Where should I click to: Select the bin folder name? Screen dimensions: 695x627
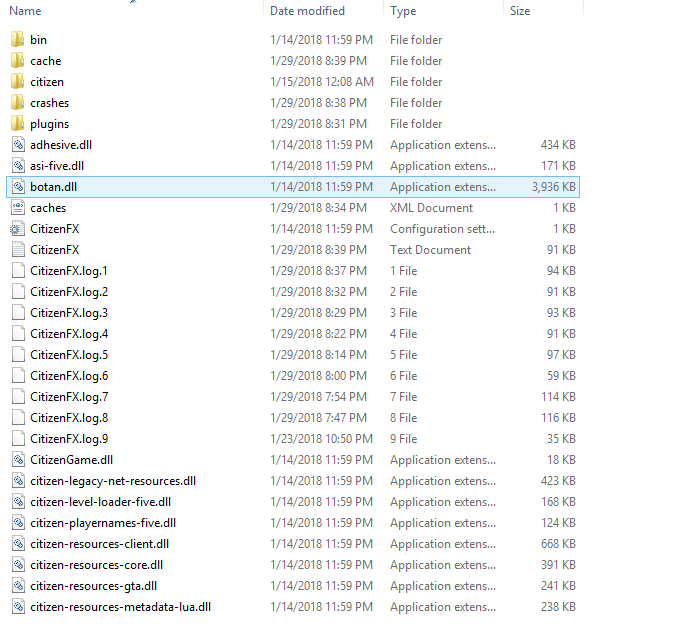pyautogui.click(x=39, y=40)
